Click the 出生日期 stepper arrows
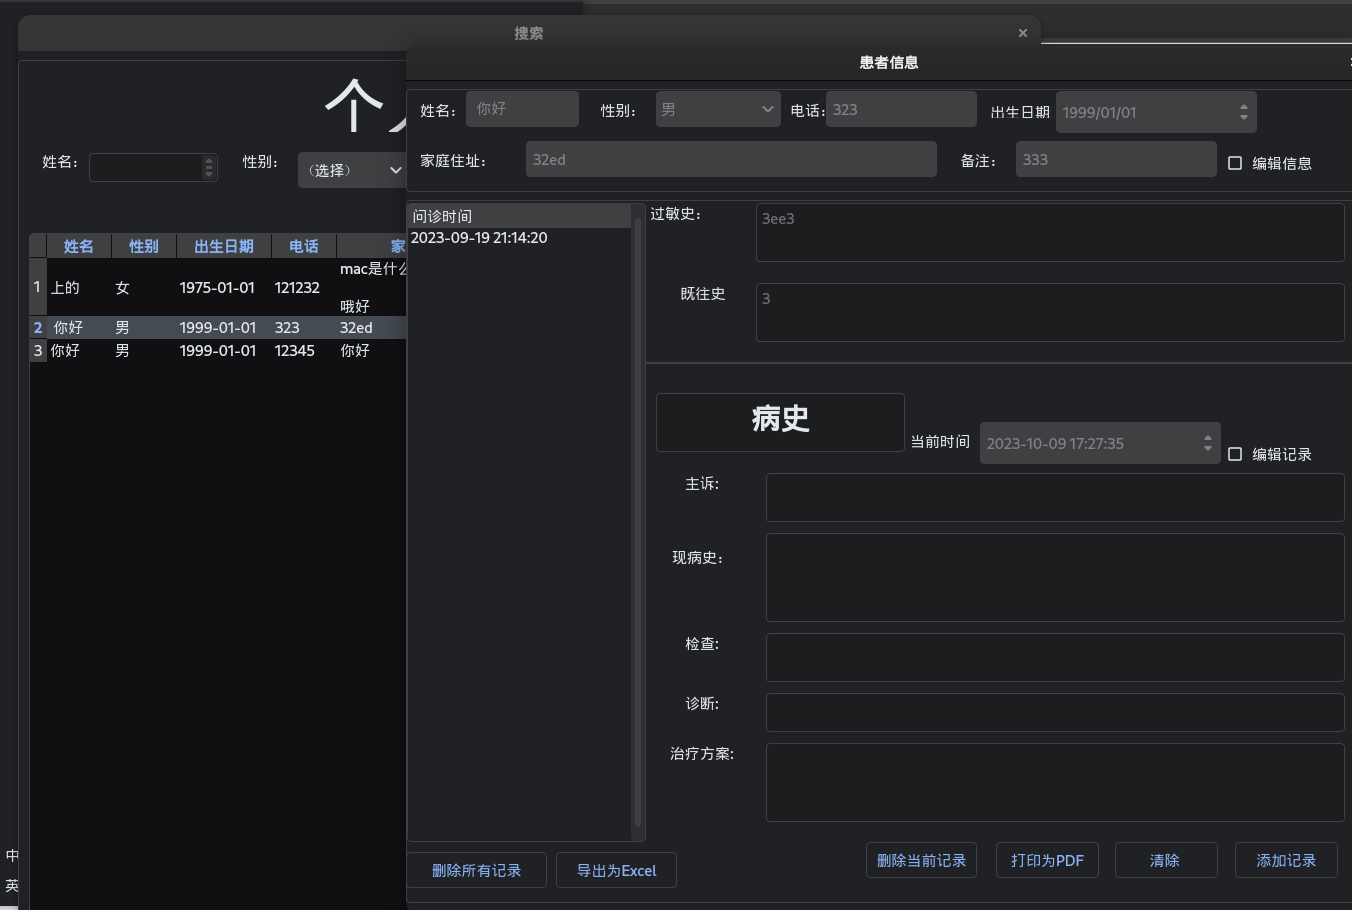The height and width of the screenshot is (910, 1352). [x=1243, y=112]
